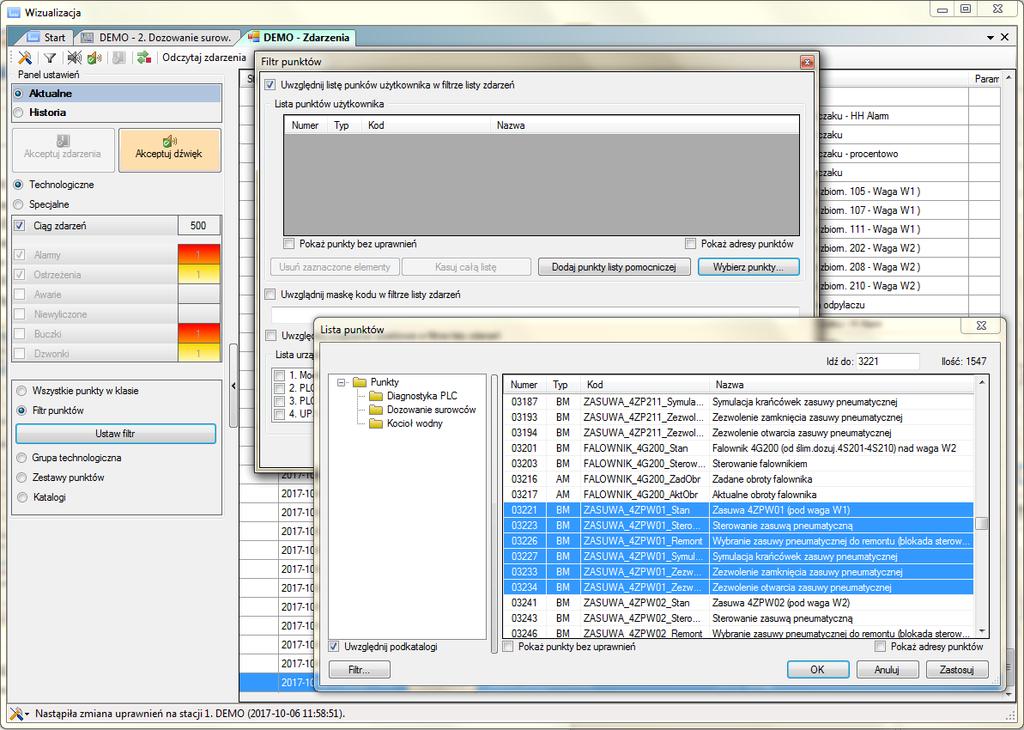Select the Aktualne radio option
1024x730 pixels.
18,93
